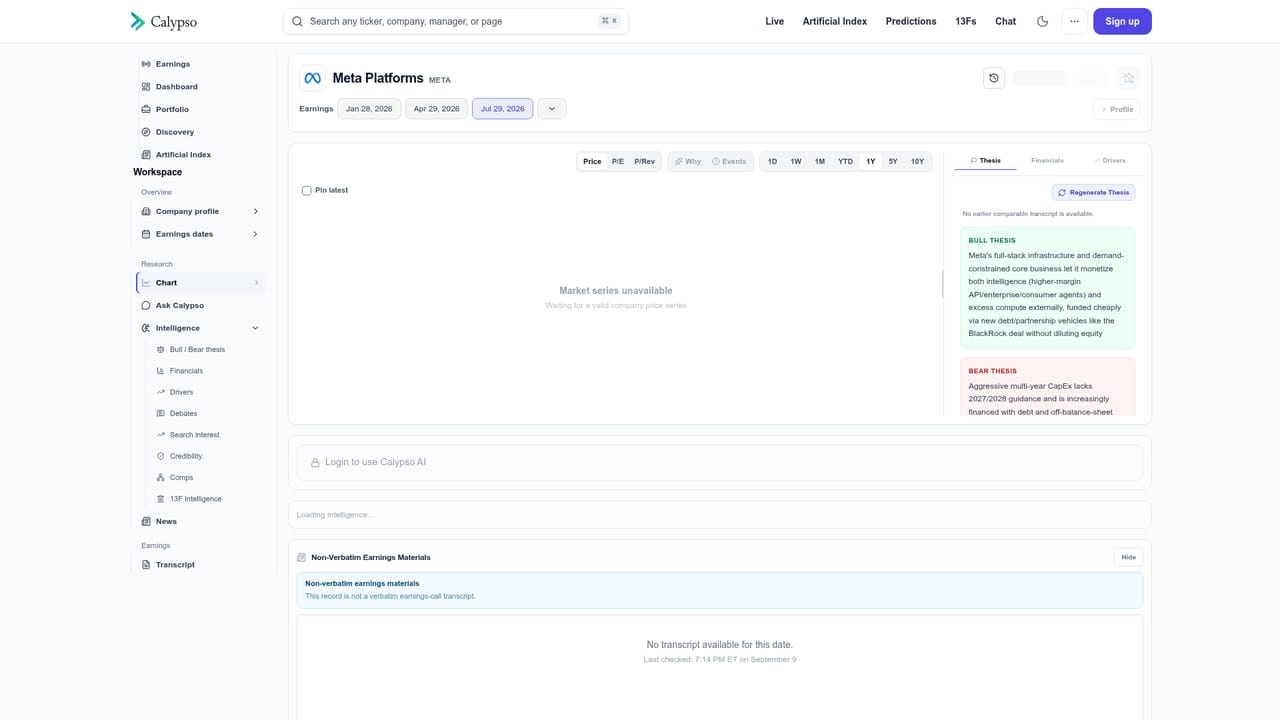Open the three-dots more menu
This screenshot has width=1280, height=720.
point(1075,21)
